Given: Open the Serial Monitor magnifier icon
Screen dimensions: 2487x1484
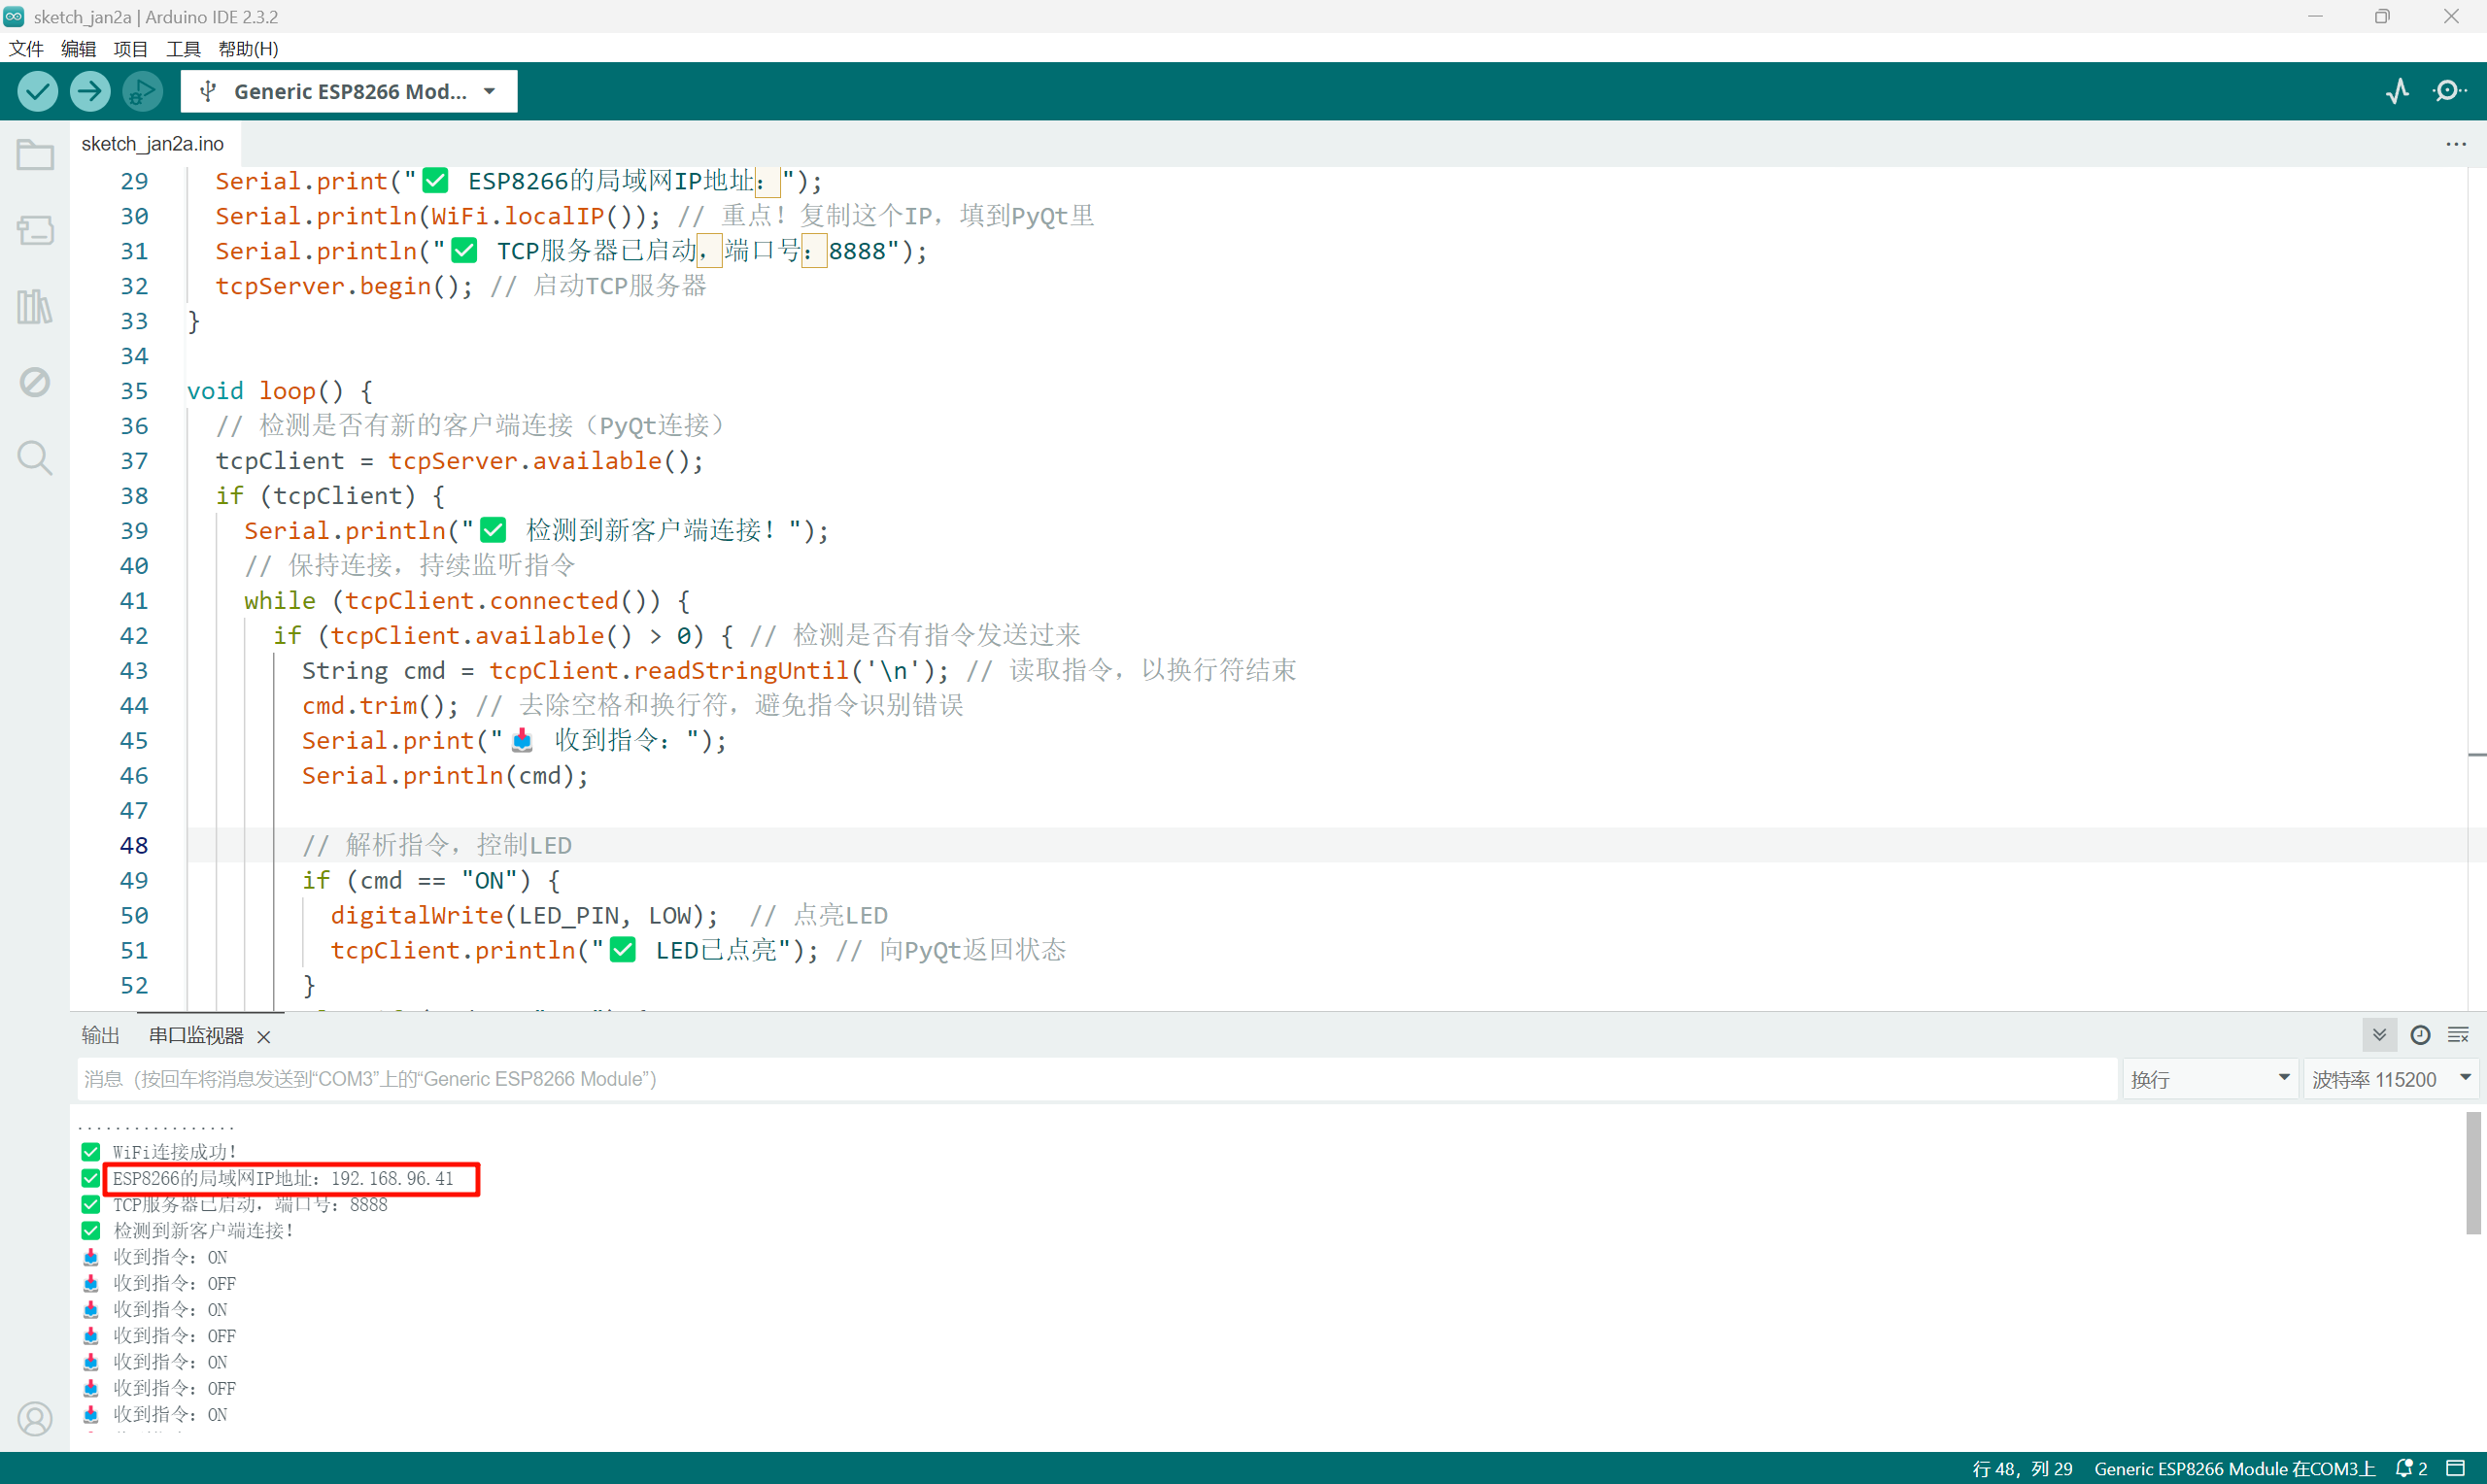Looking at the screenshot, I should (2449, 91).
